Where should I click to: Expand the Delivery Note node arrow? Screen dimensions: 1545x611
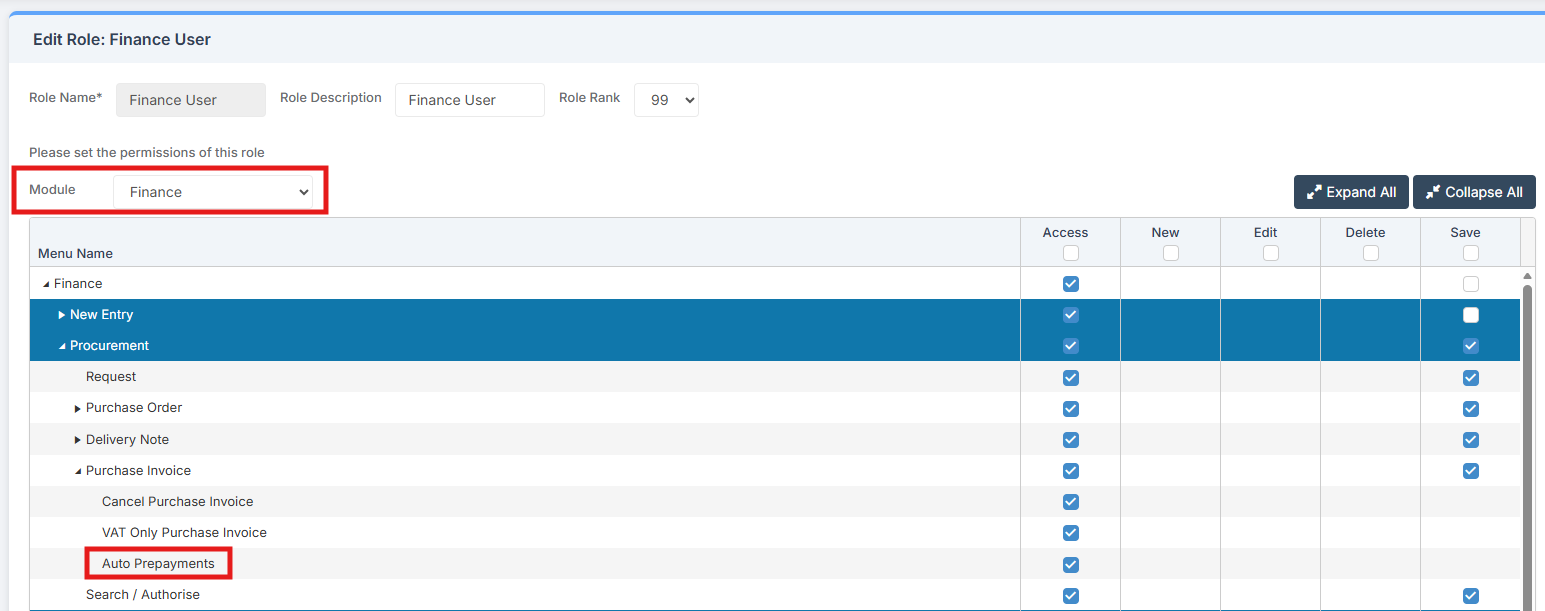click(x=78, y=440)
